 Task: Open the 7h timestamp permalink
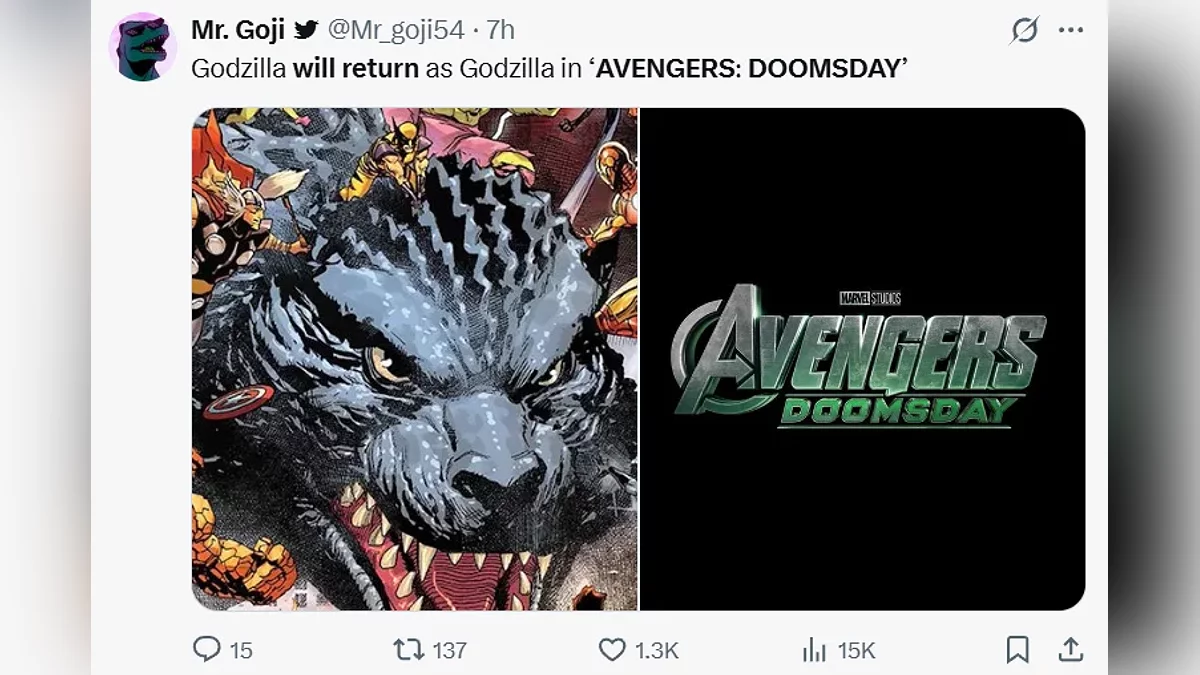pos(501,30)
